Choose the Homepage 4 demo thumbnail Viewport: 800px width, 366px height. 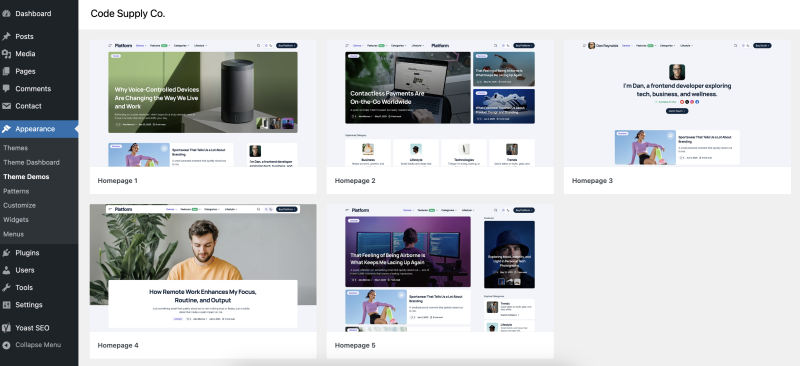[203, 268]
